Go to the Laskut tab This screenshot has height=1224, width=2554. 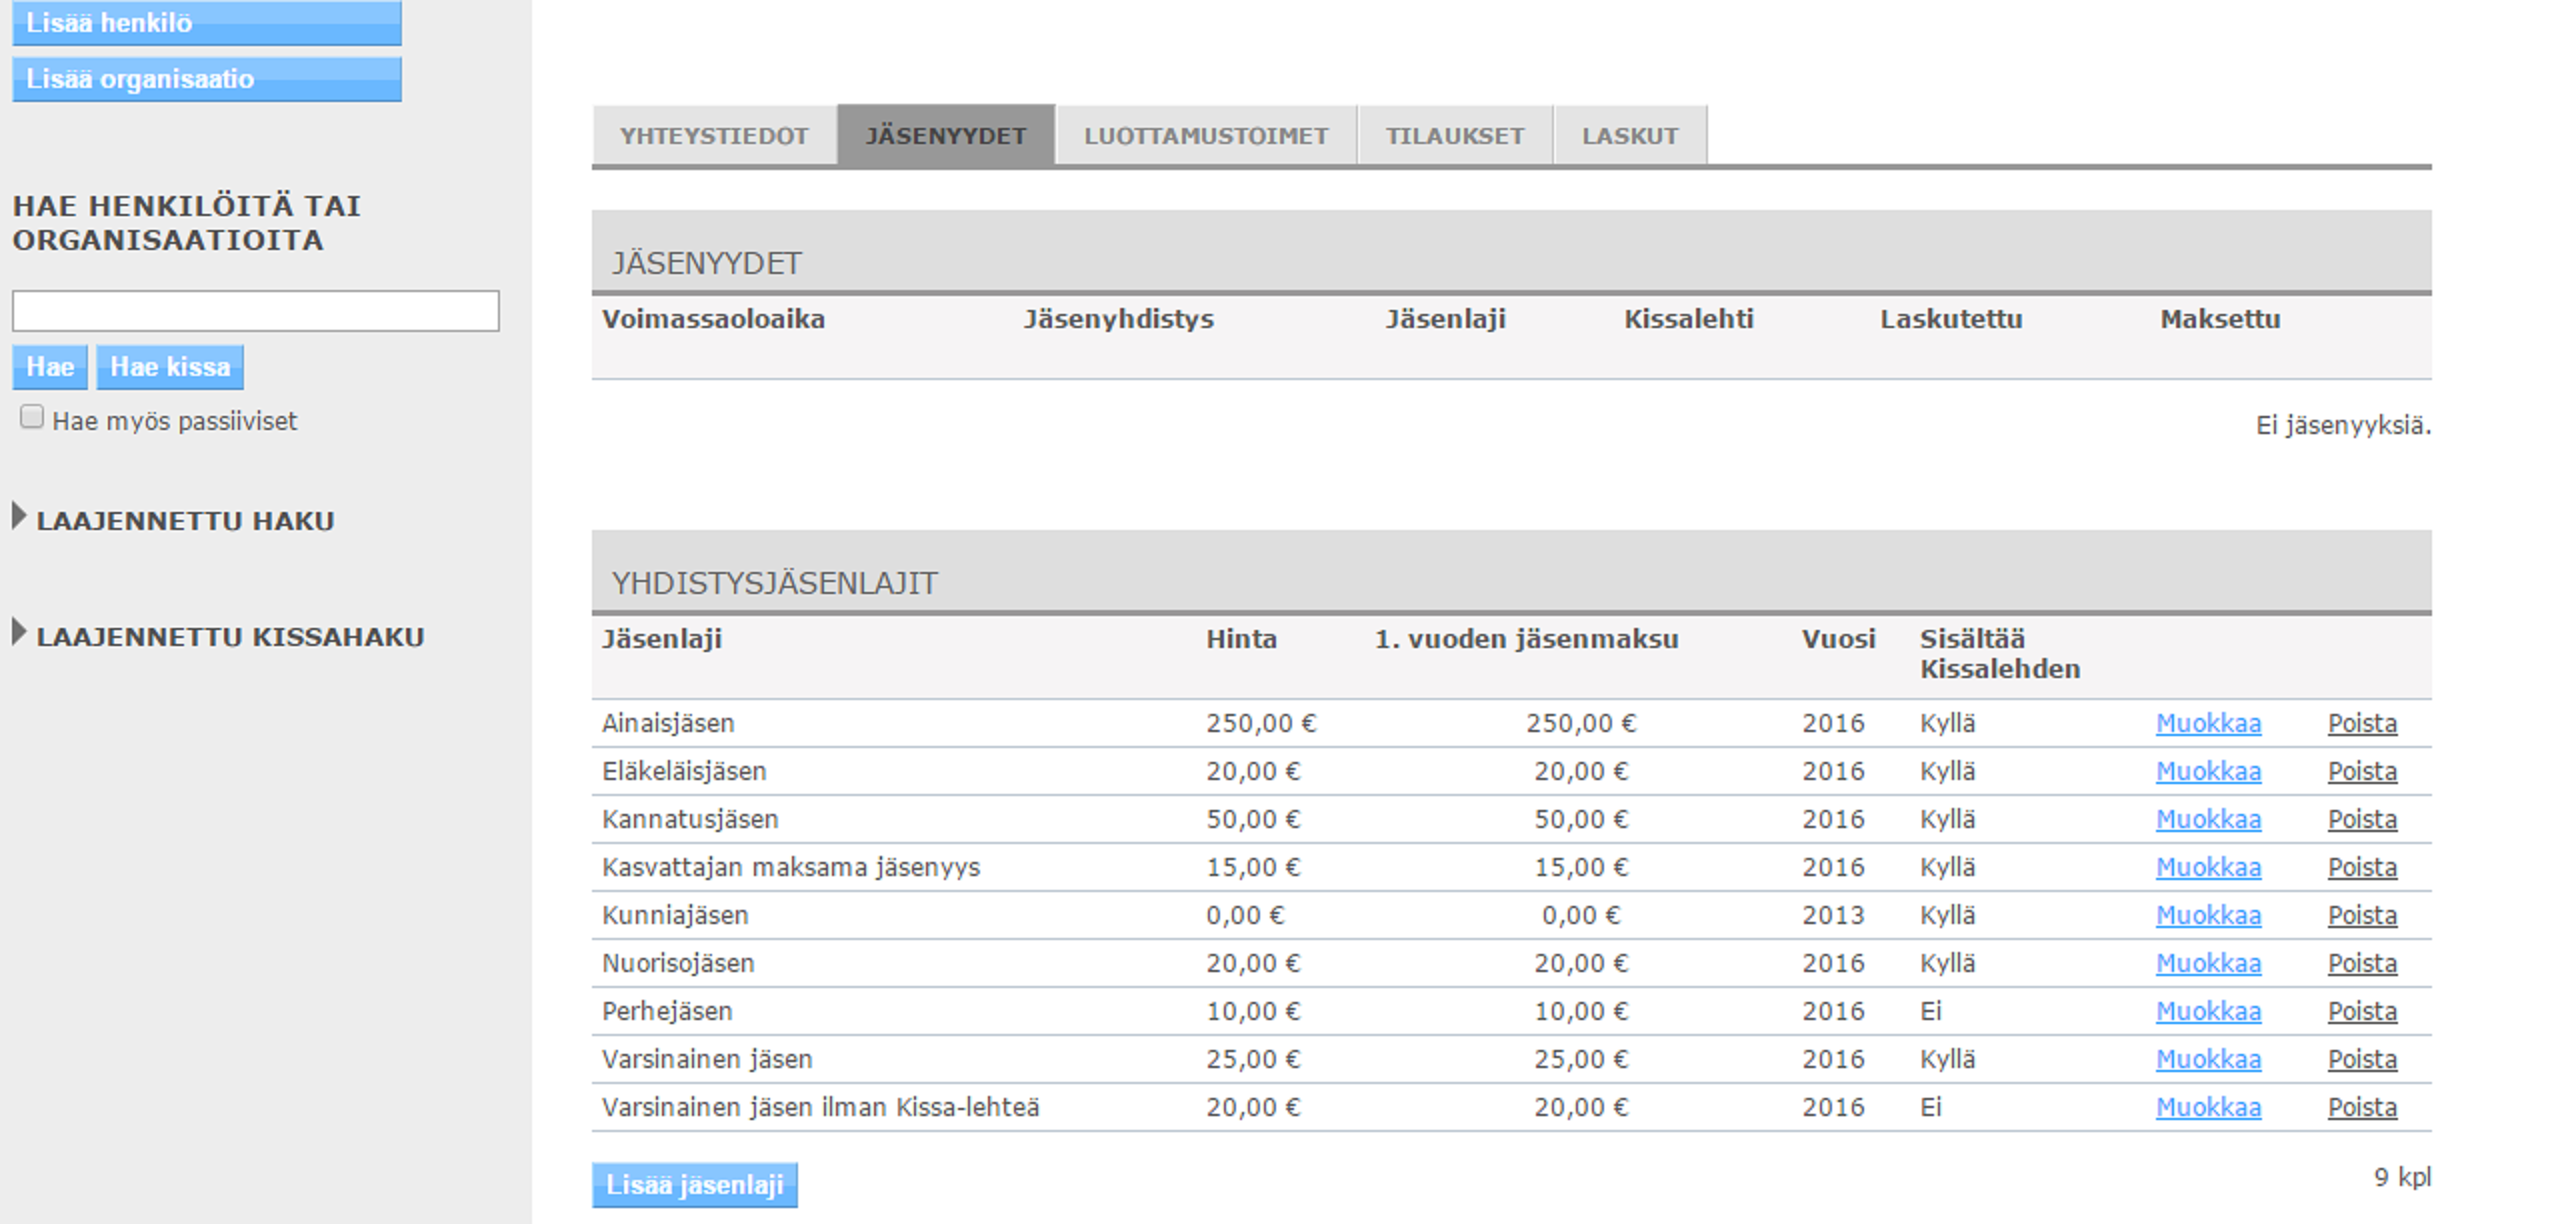[x=1630, y=136]
